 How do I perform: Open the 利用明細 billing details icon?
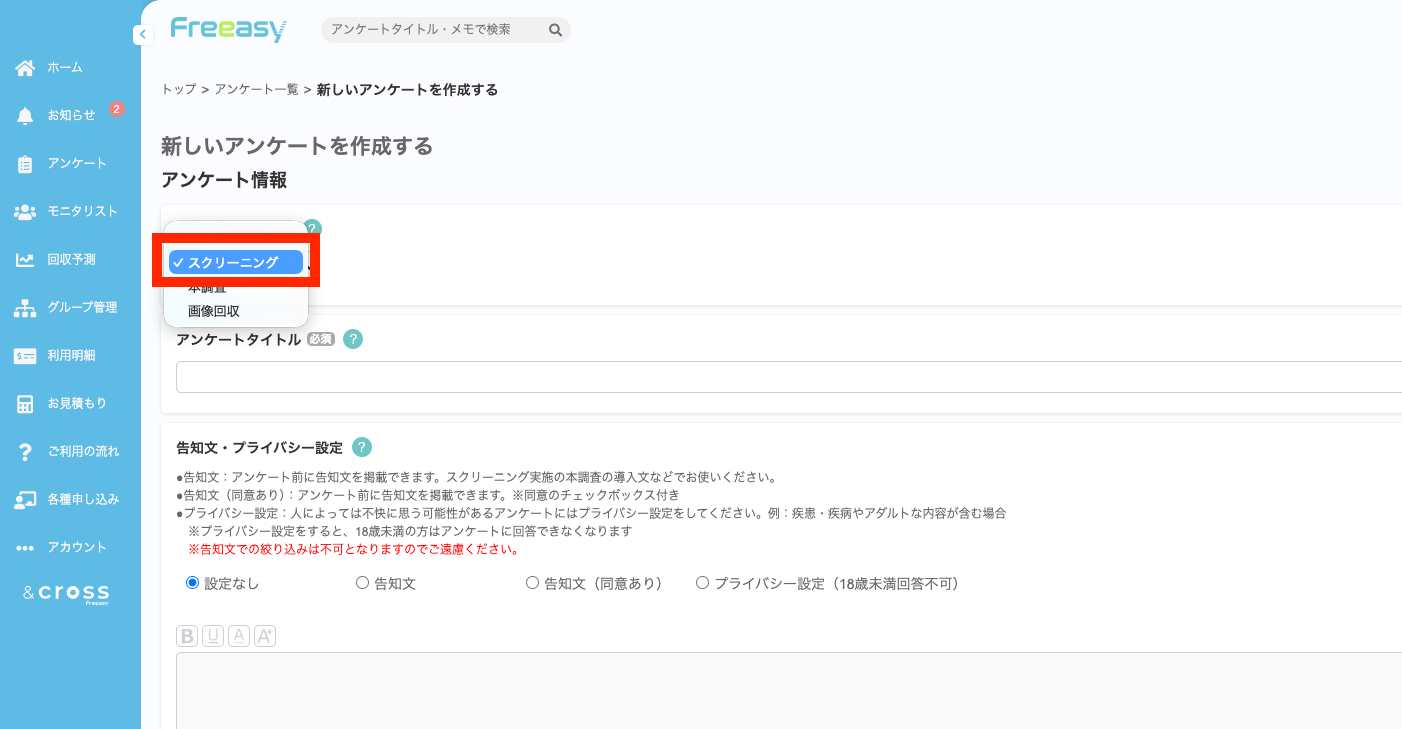24,355
